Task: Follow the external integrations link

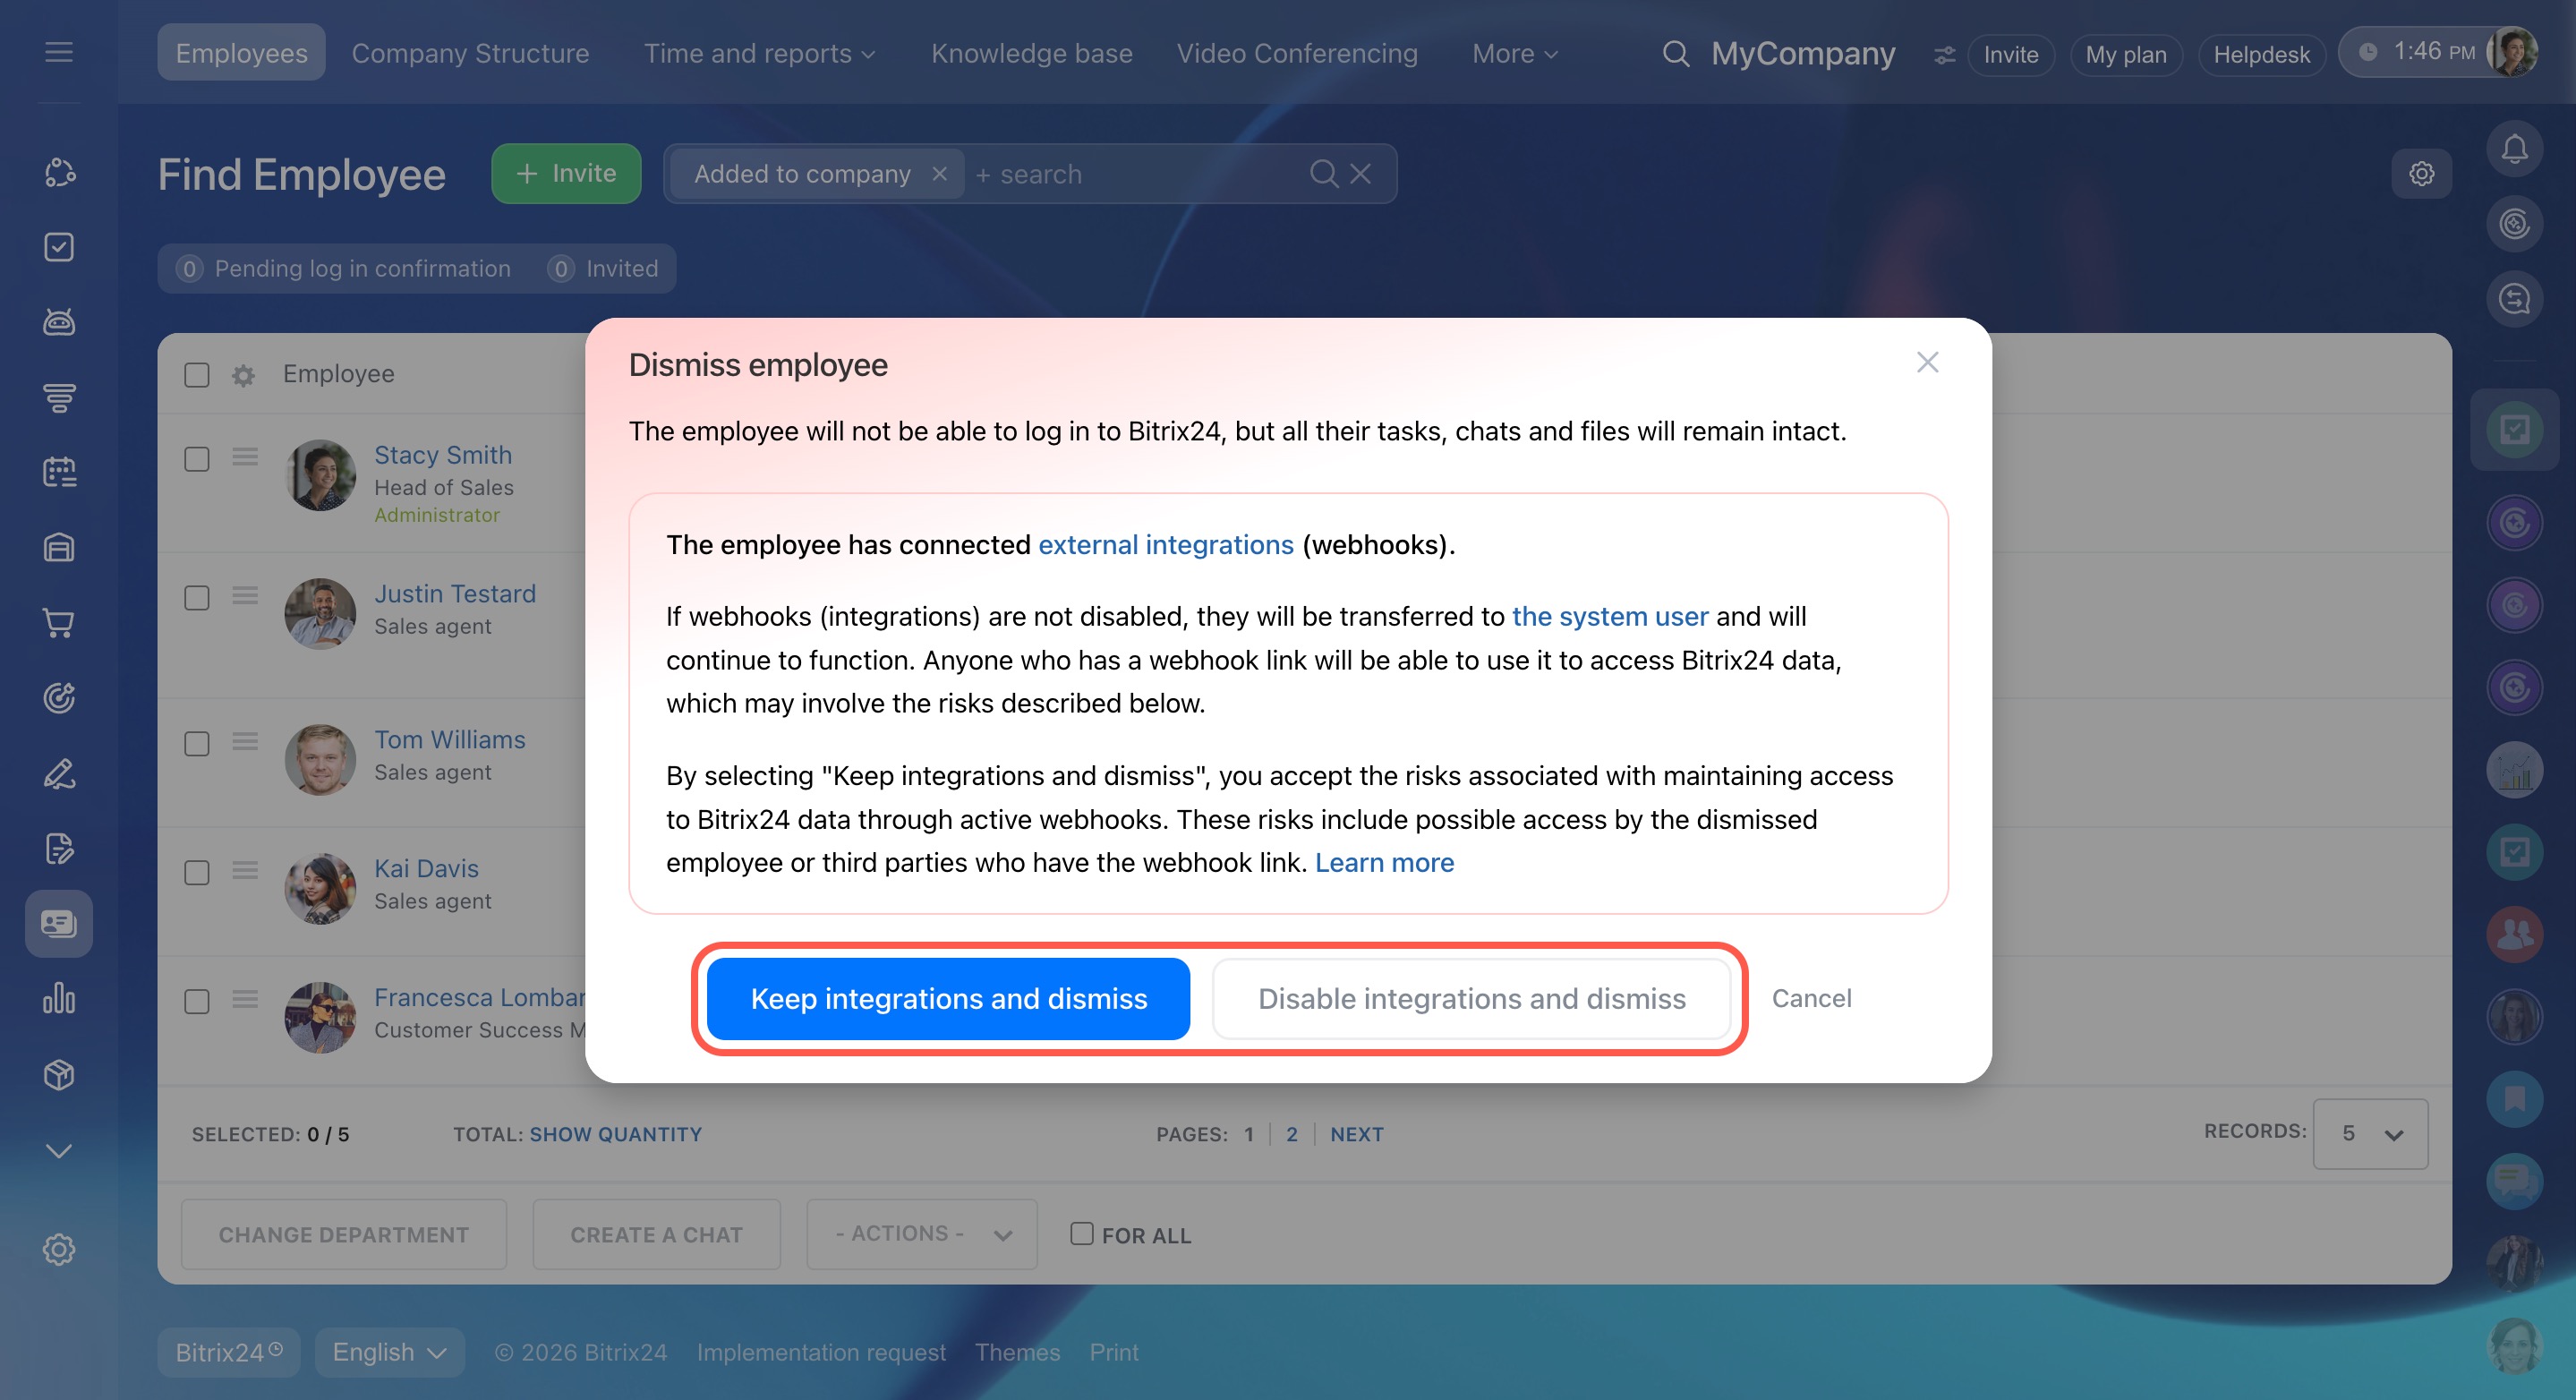Action: pos(1165,545)
